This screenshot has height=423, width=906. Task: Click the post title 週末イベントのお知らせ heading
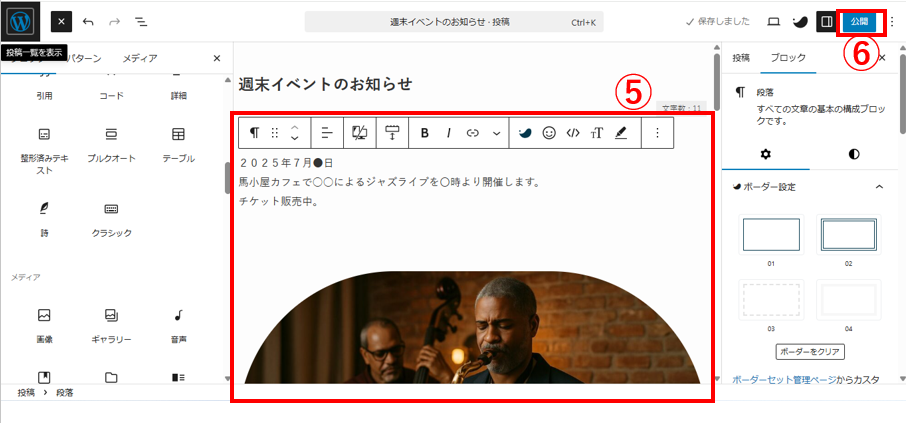[x=325, y=84]
